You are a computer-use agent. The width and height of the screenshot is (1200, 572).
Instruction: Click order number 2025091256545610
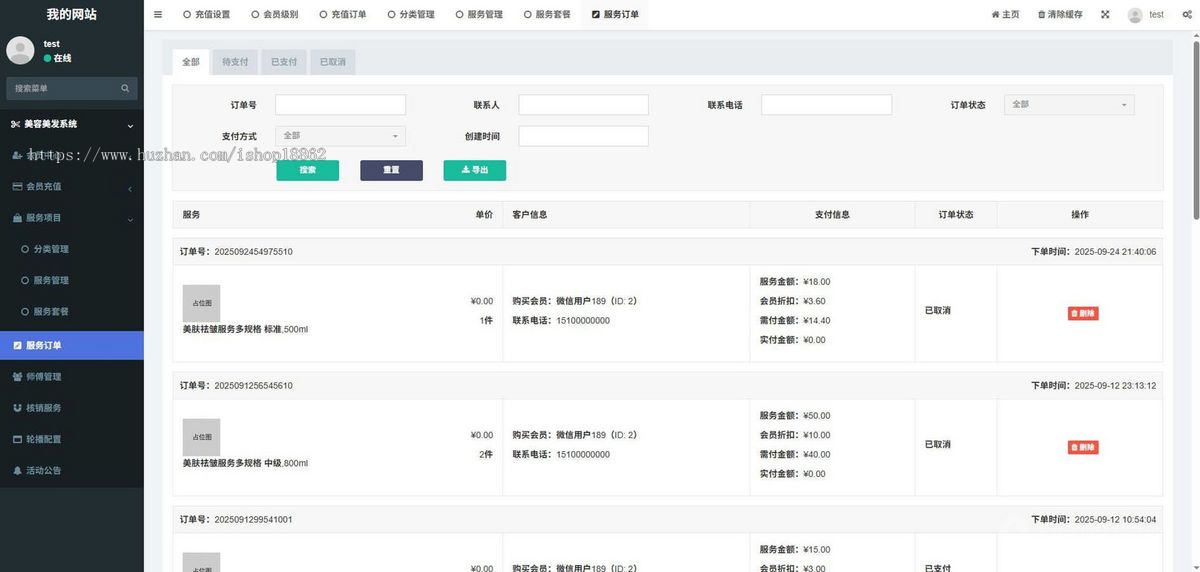[254, 386]
